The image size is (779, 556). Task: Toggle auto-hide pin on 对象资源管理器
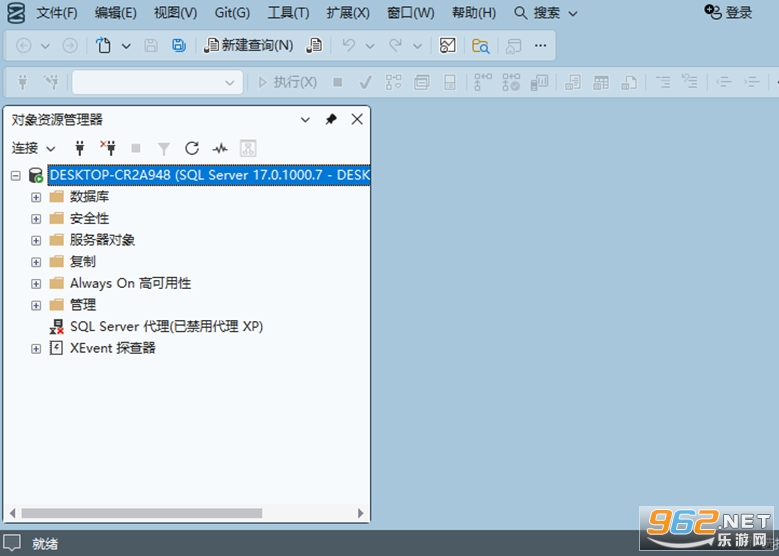pos(331,119)
